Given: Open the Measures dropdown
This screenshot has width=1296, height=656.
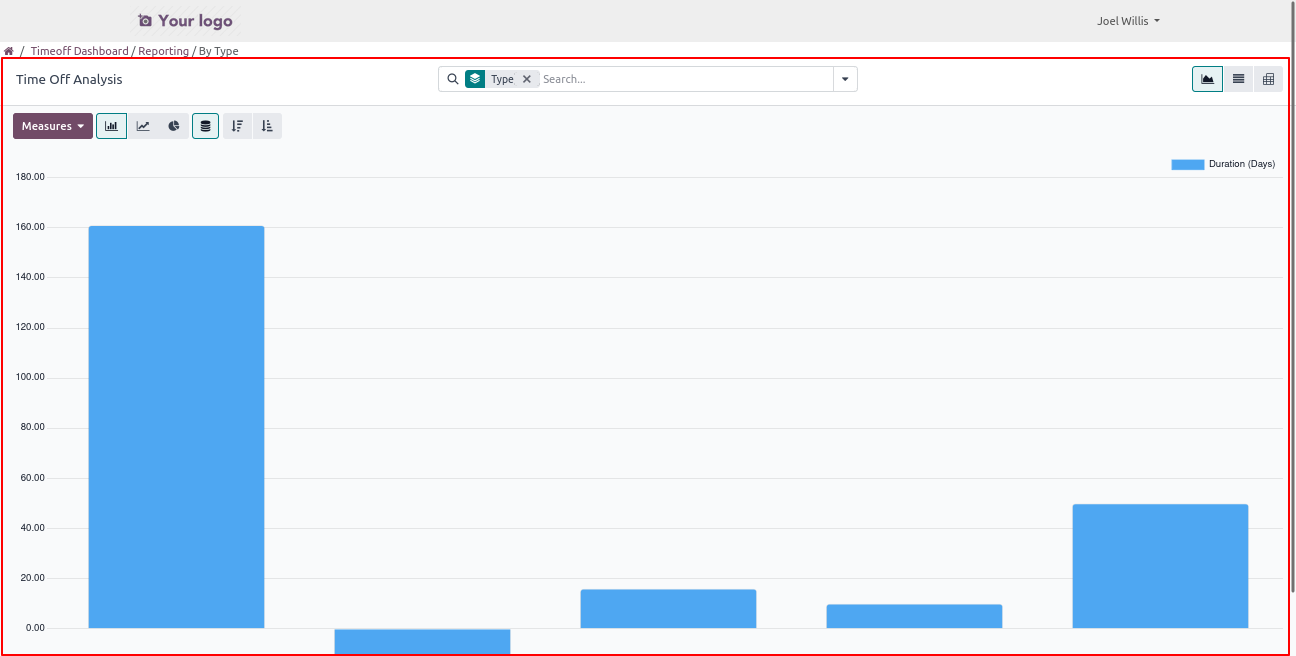Looking at the screenshot, I should point(53,126).
